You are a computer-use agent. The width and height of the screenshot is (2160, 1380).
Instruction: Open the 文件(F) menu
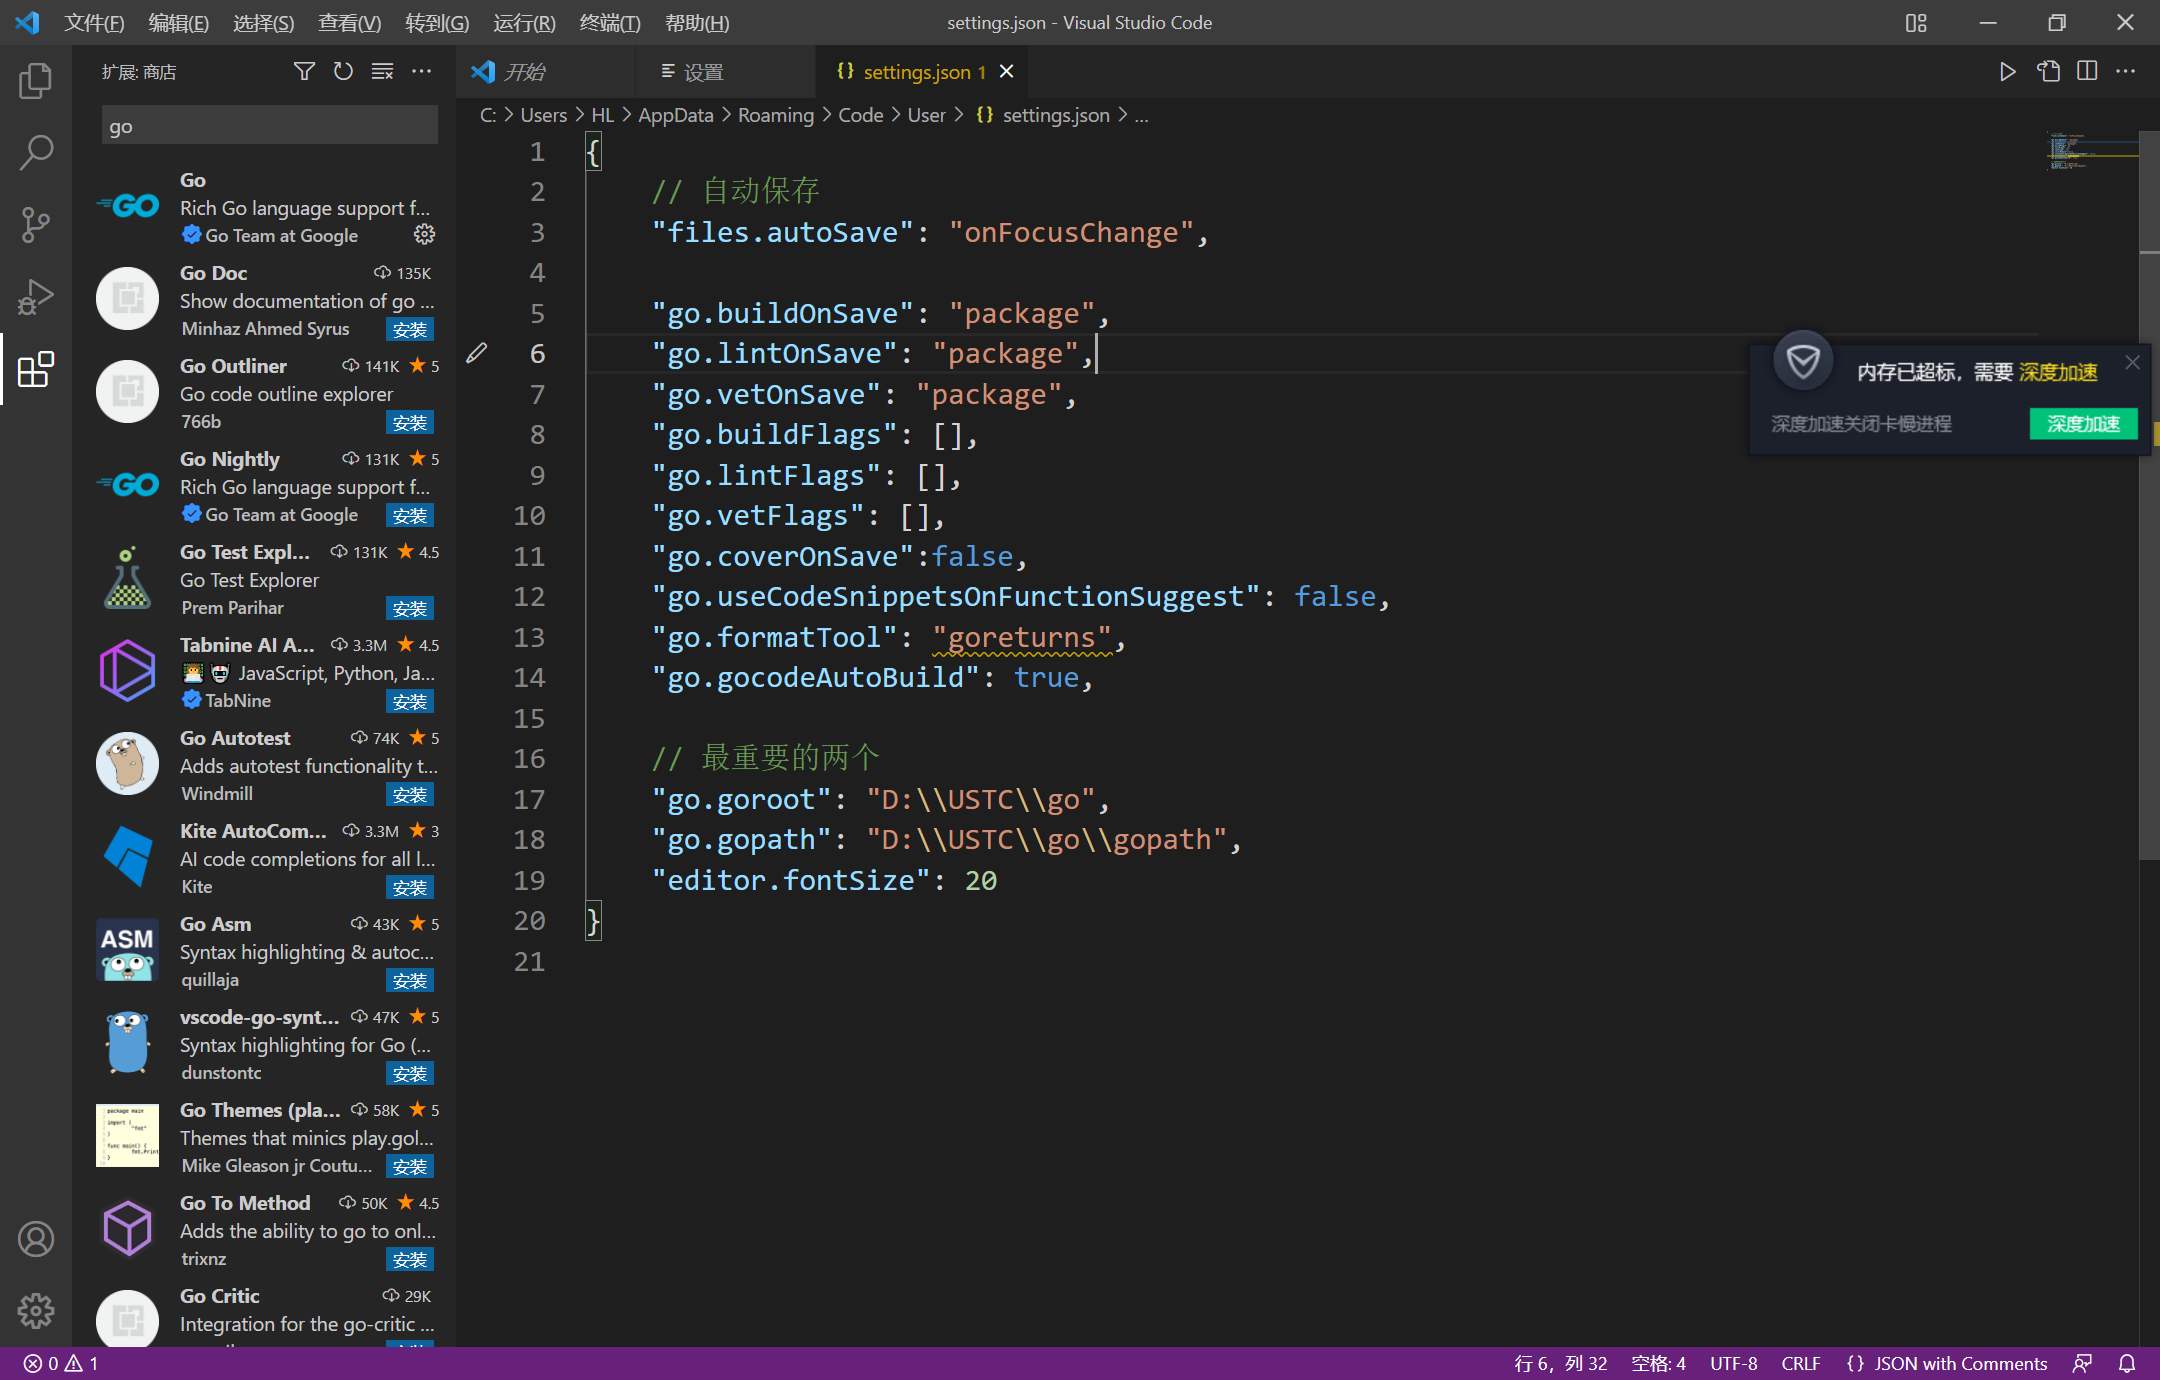point(94,23)
